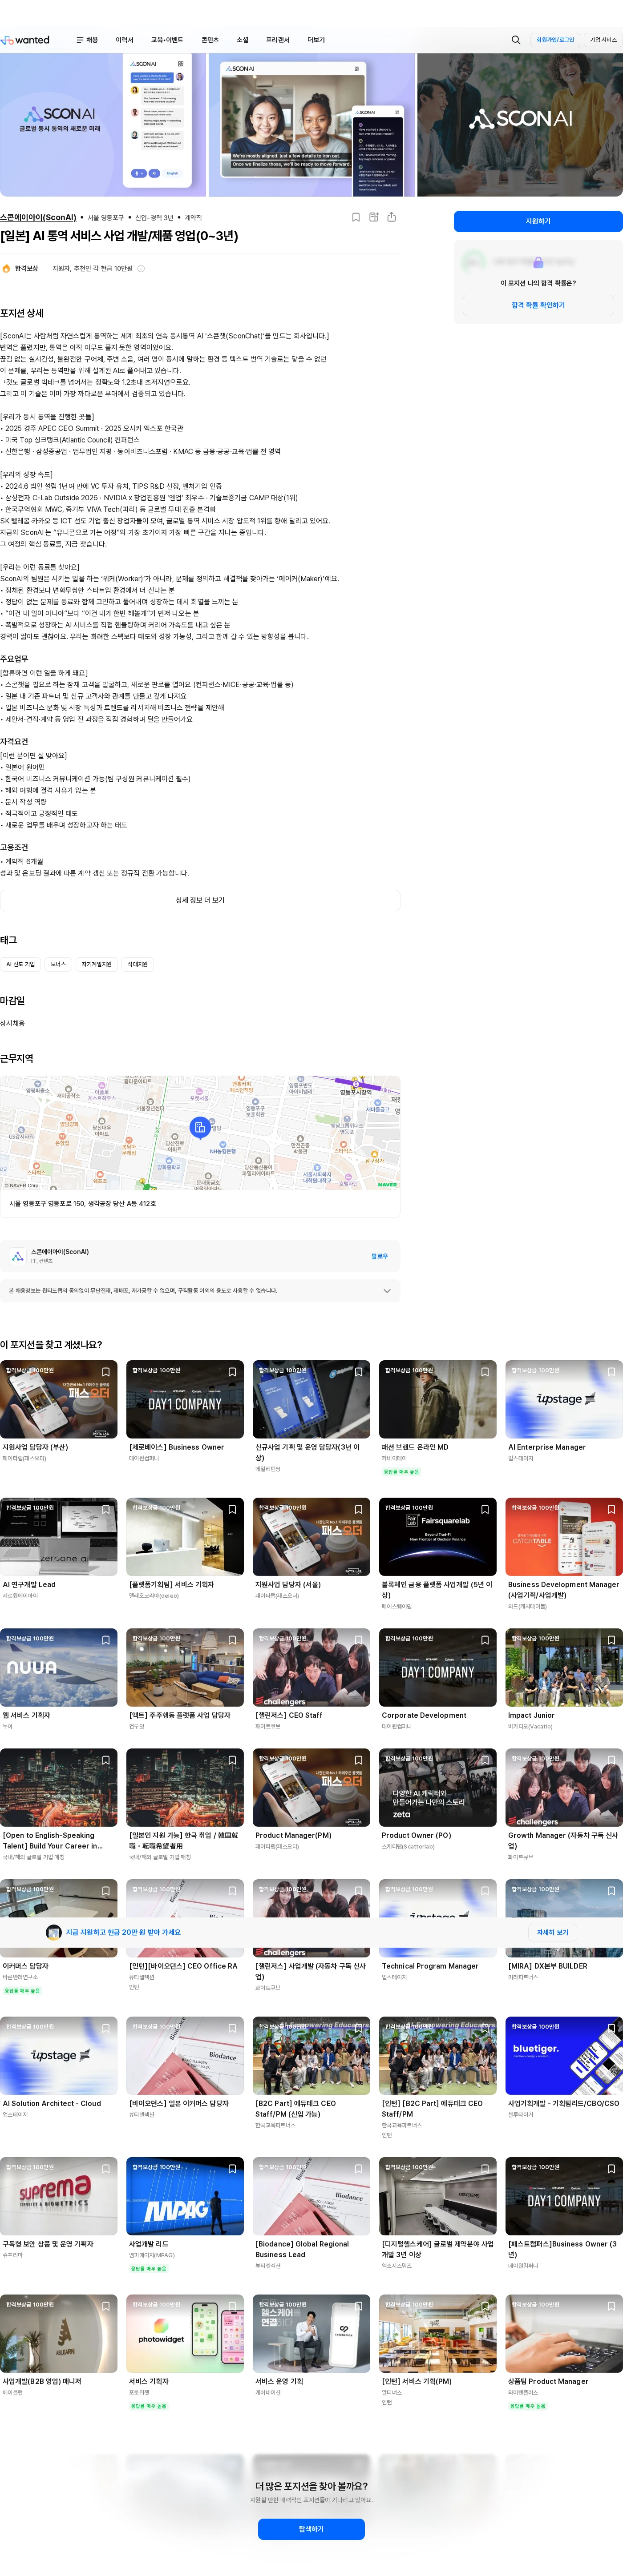Toggle bookmark on Corporate Development card

pos(485,1640)
